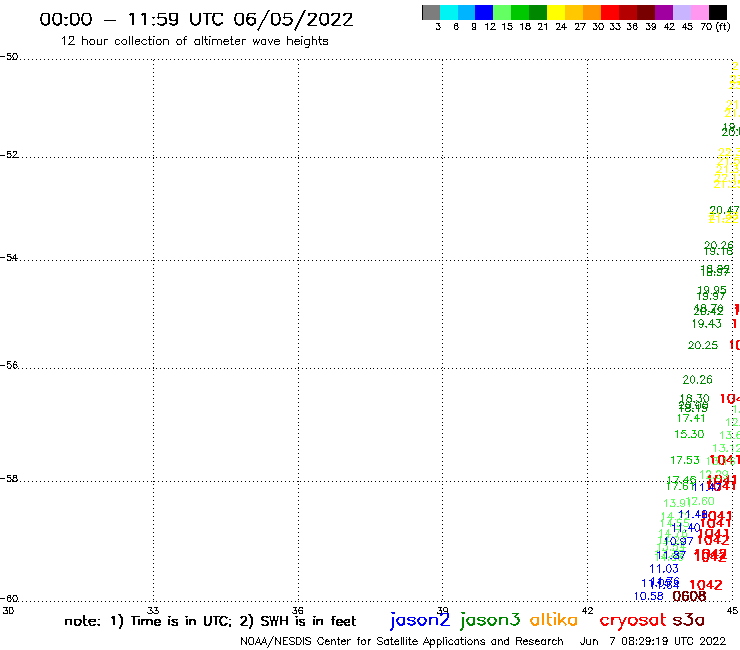This screenshot has height=650, width=740.
Task: Click the green wave height value '17.41'
Action: [x=691, y=418]
